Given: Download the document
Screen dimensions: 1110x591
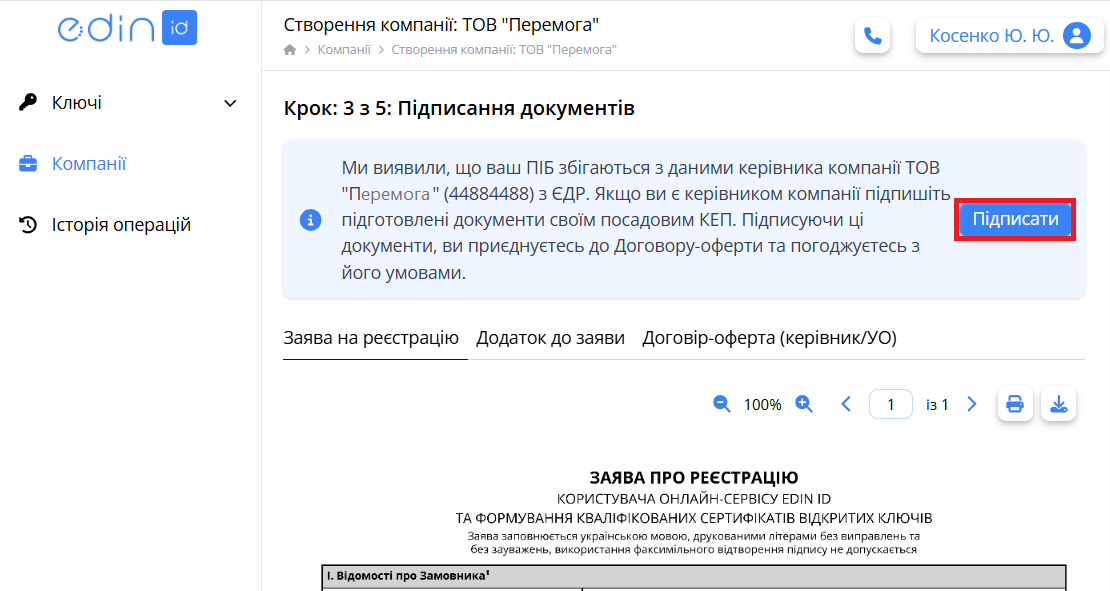Looking at the screenshot, I should tap(1058, 404).
